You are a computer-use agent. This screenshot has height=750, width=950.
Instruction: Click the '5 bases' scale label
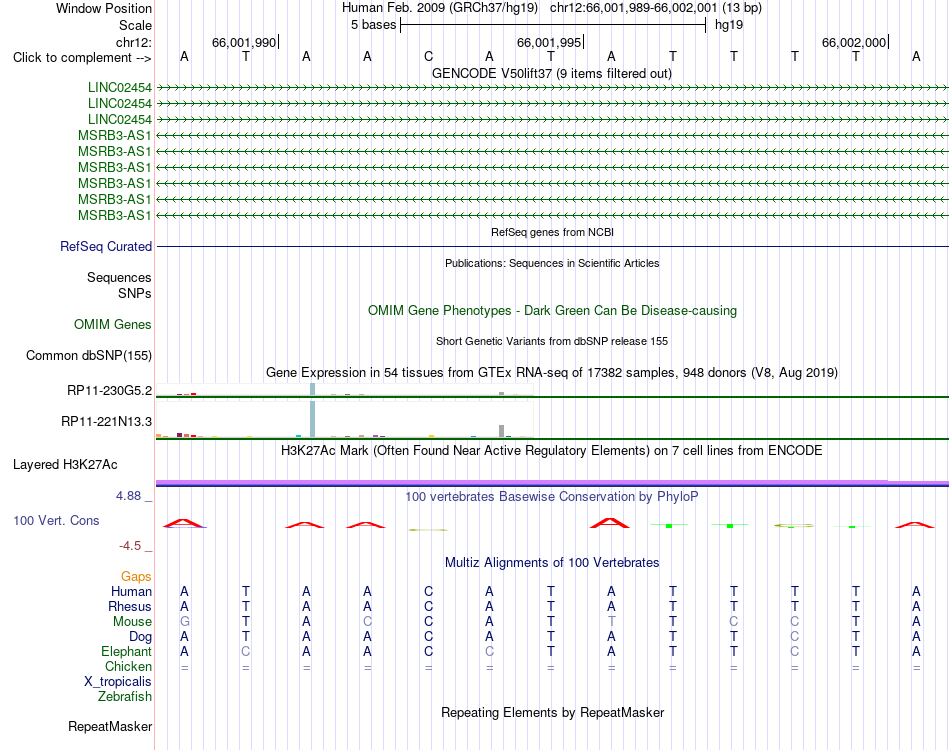click(373, 25)
